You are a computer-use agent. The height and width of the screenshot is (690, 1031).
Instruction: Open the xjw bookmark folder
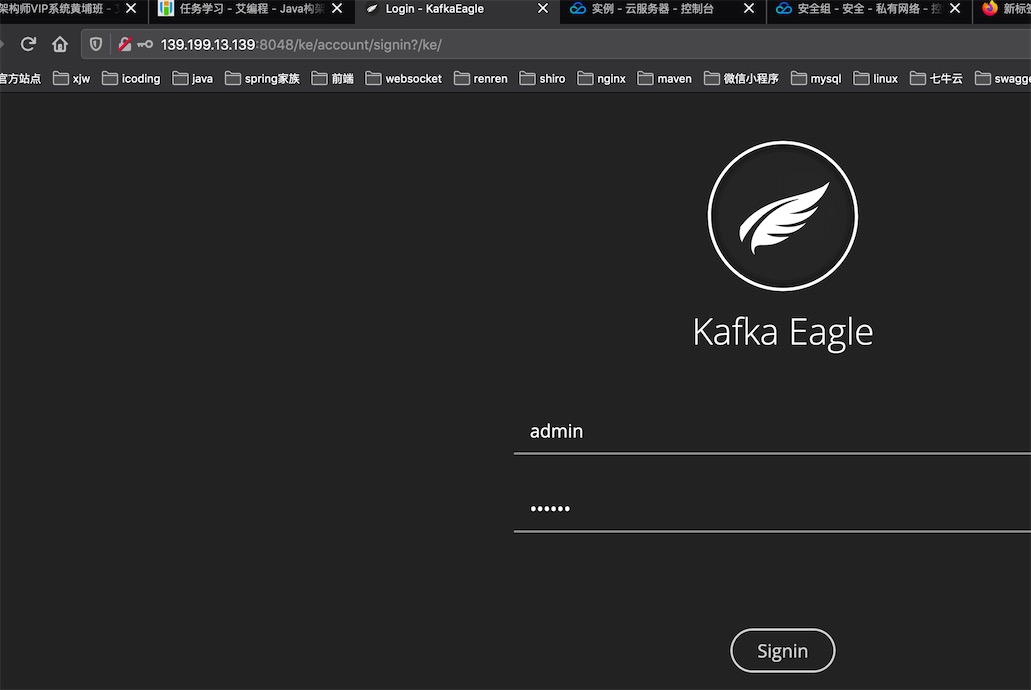pyautogui.click(x=71, y=78)
